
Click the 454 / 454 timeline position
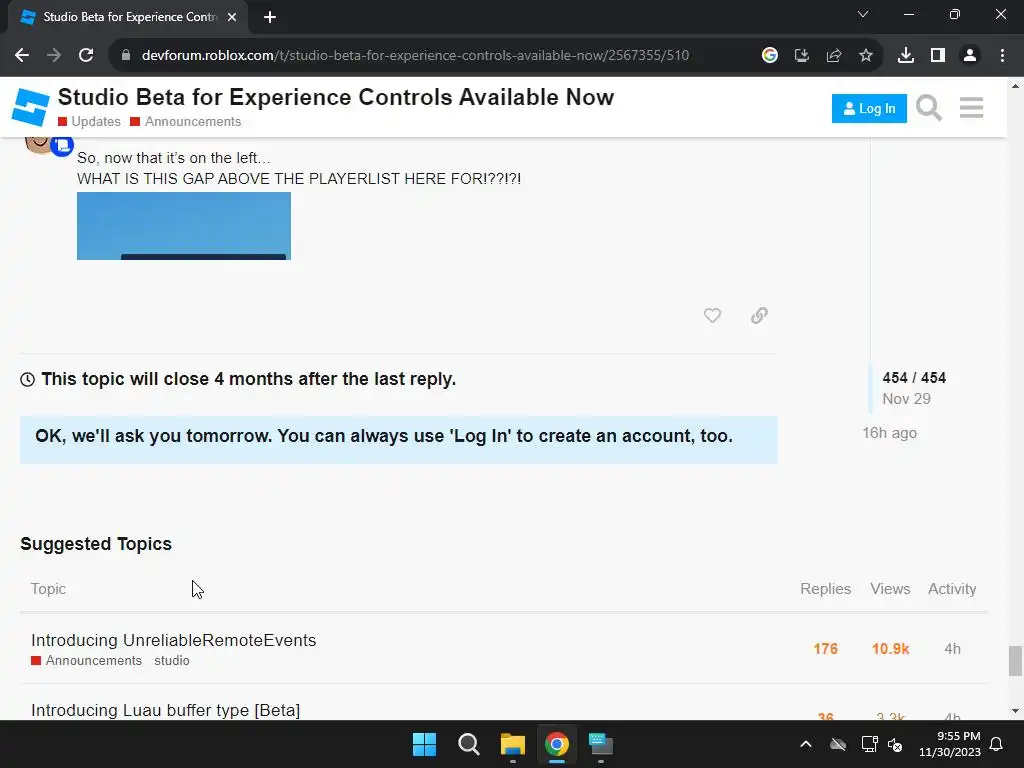pyautogui.click(x=914, y=377)
